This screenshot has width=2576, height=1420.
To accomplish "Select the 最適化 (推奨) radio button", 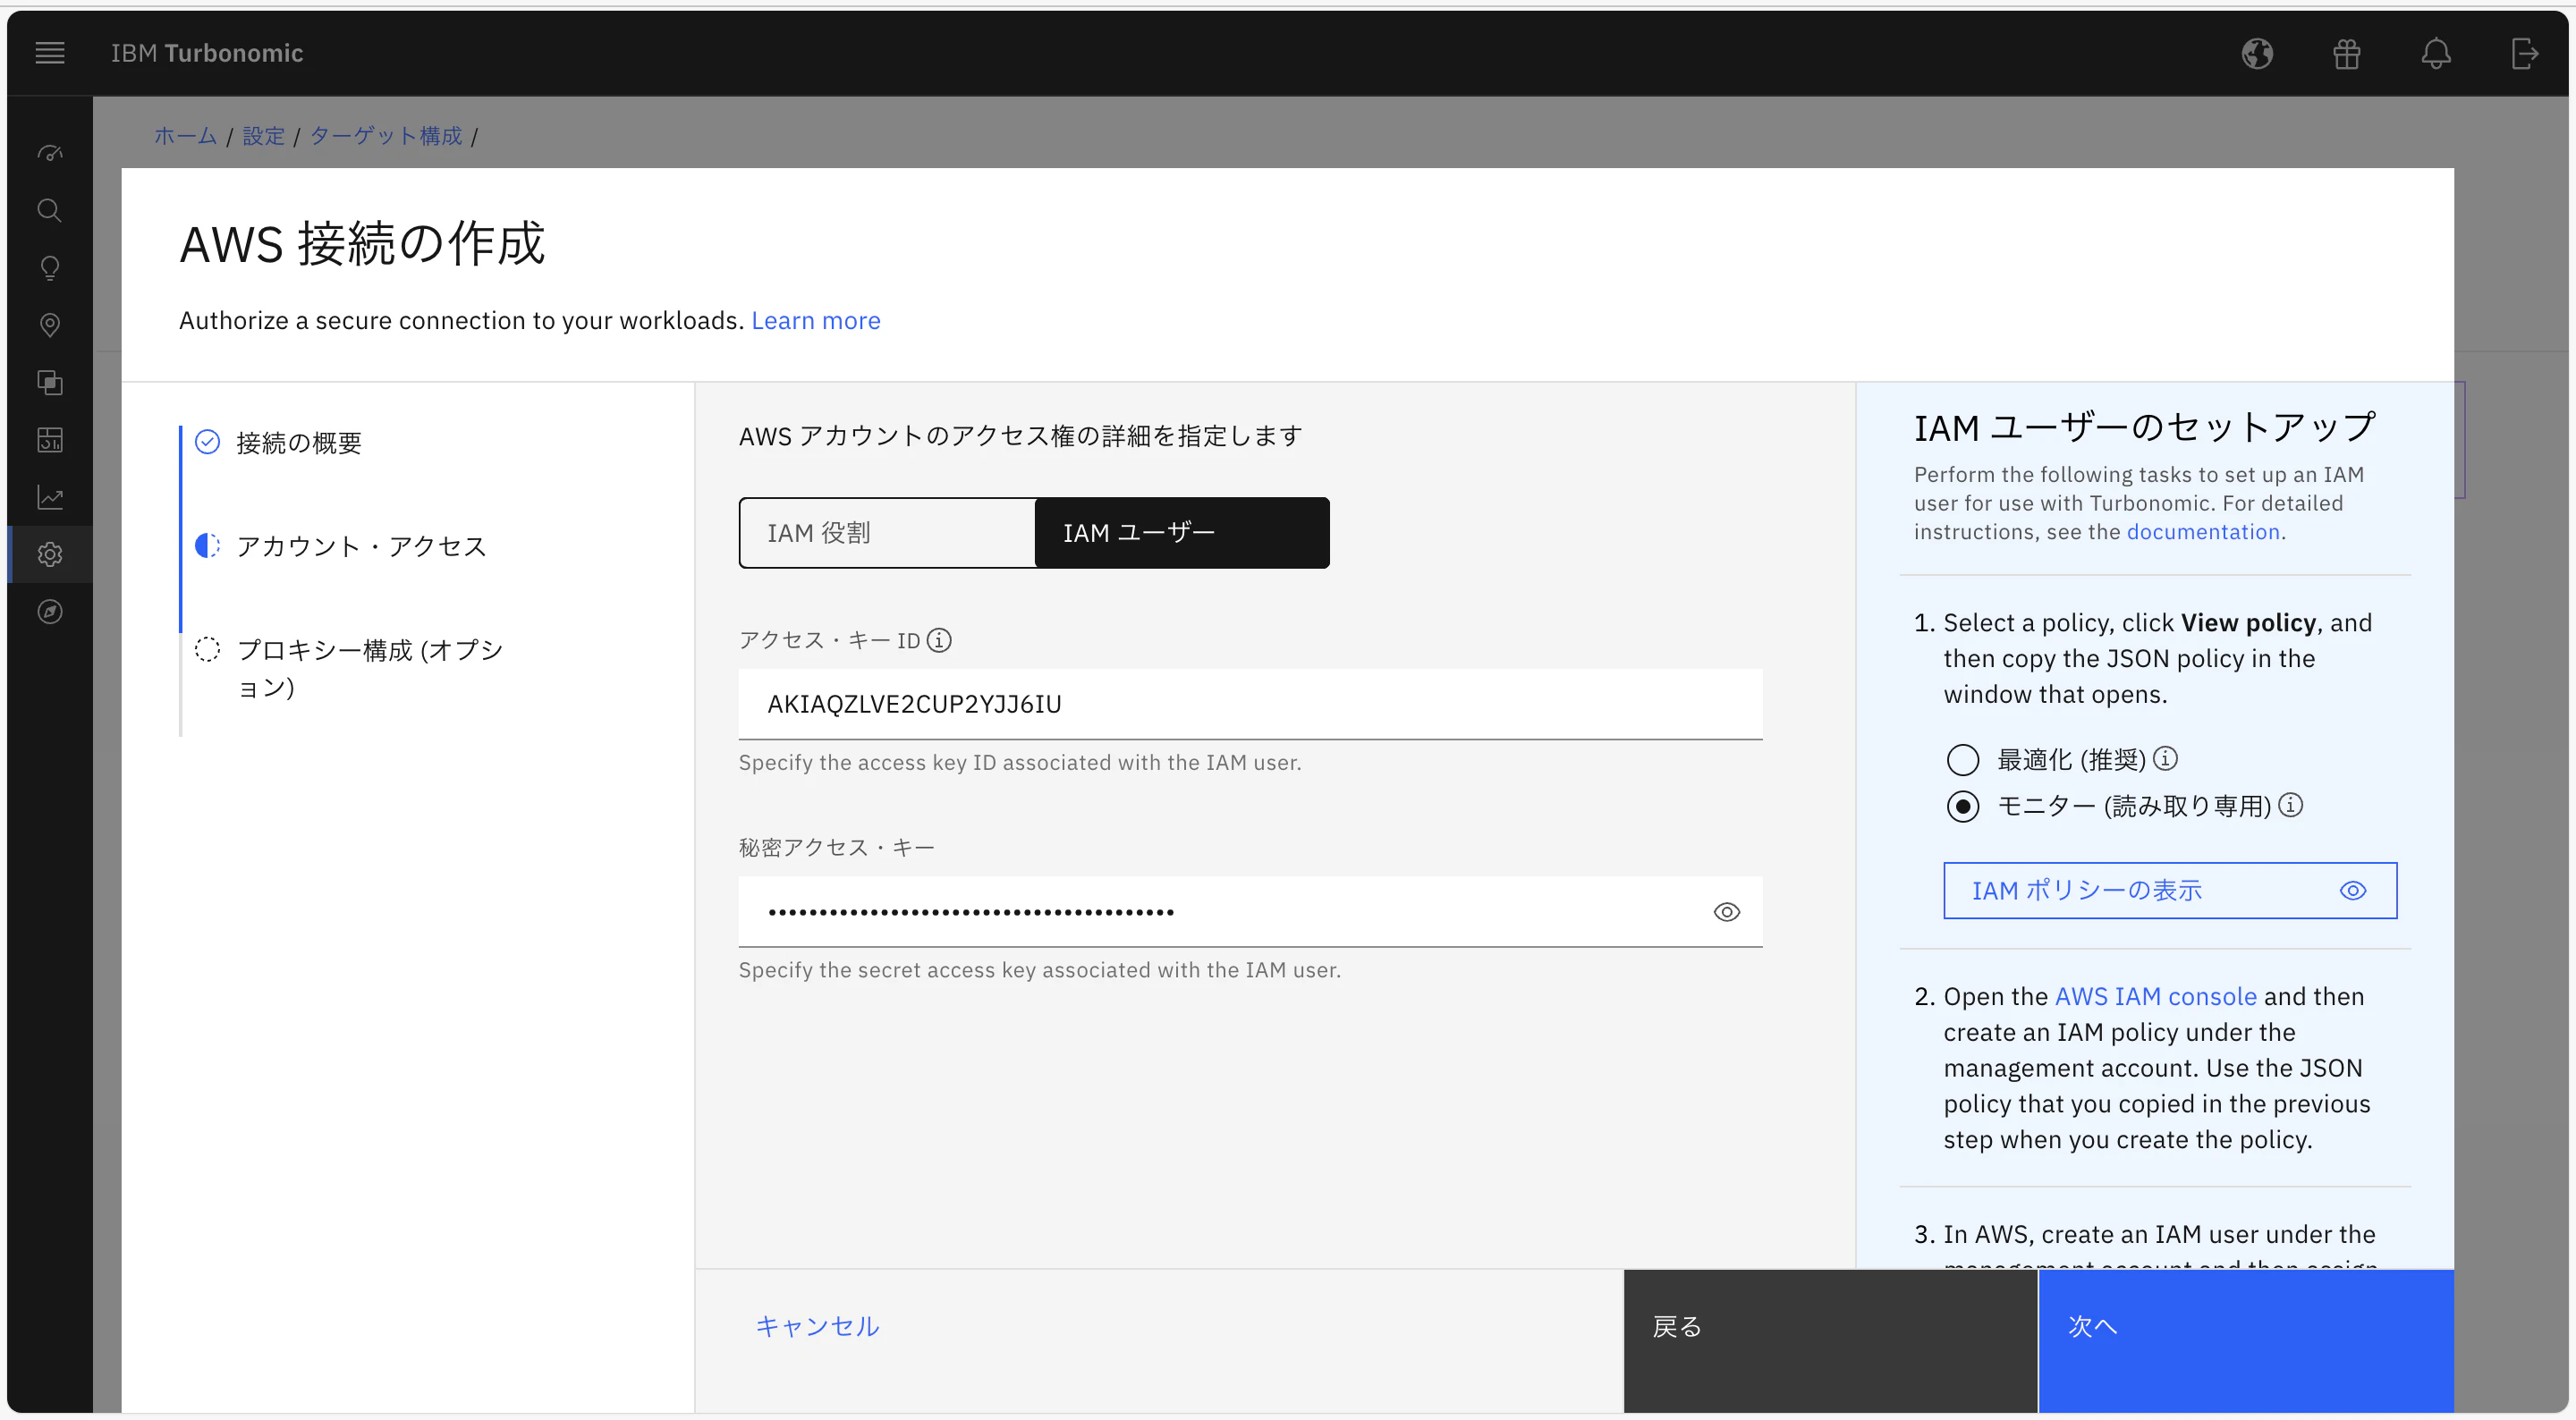I will click(1963, 760).
